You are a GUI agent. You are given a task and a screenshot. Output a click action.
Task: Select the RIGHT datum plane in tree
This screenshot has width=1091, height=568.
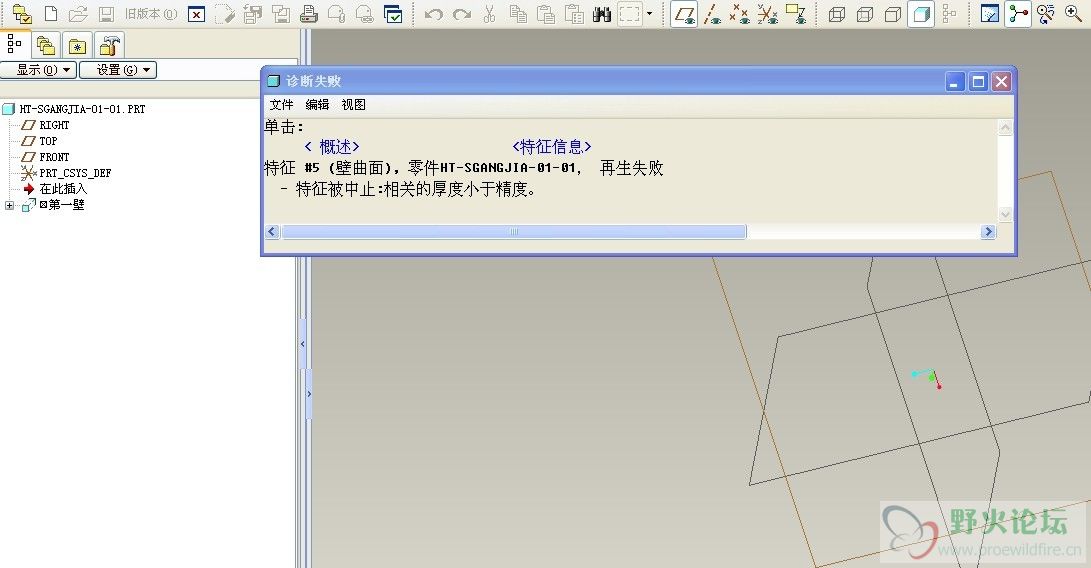(x=46, y=125)
